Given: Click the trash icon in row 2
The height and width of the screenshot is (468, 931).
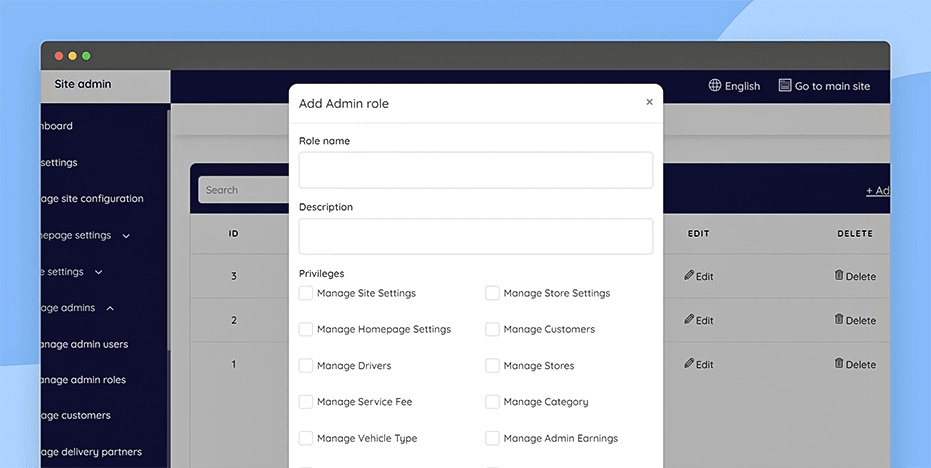Looking at the screenshot, I should point(839,319).
